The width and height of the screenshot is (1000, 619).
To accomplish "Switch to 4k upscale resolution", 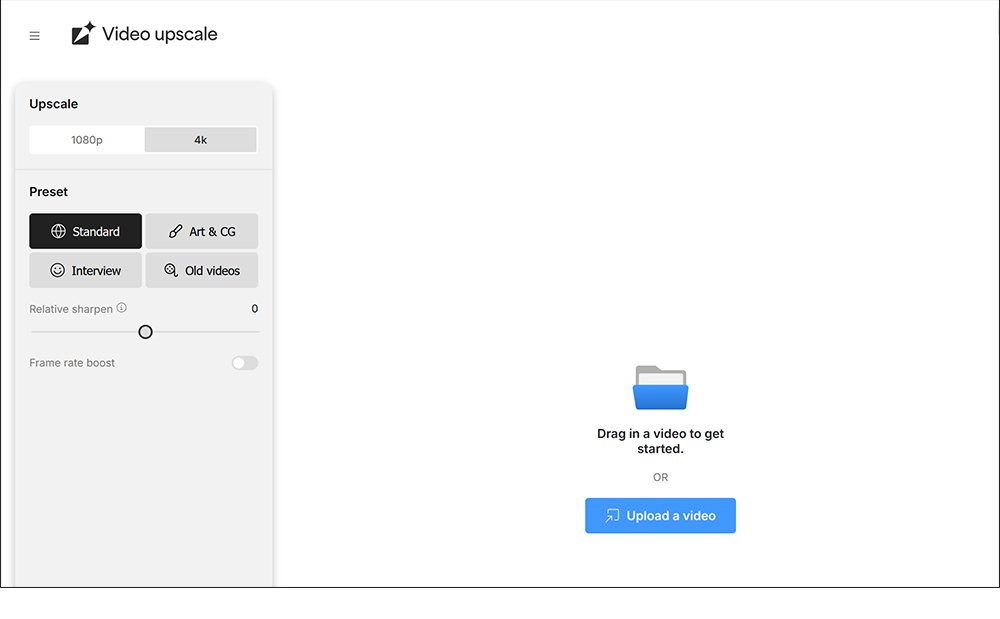I will pos(200,140).
